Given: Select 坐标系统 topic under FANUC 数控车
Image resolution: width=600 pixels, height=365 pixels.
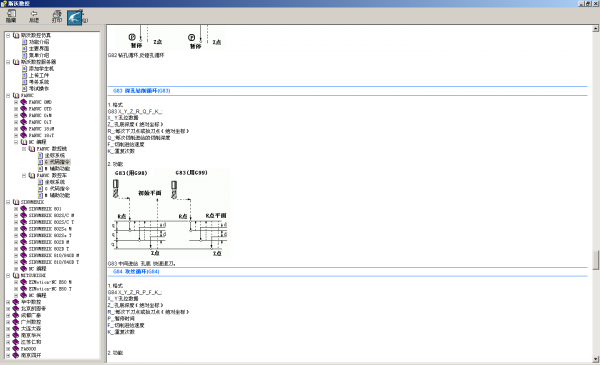Looking at the screenshot, I should point(55,182).
